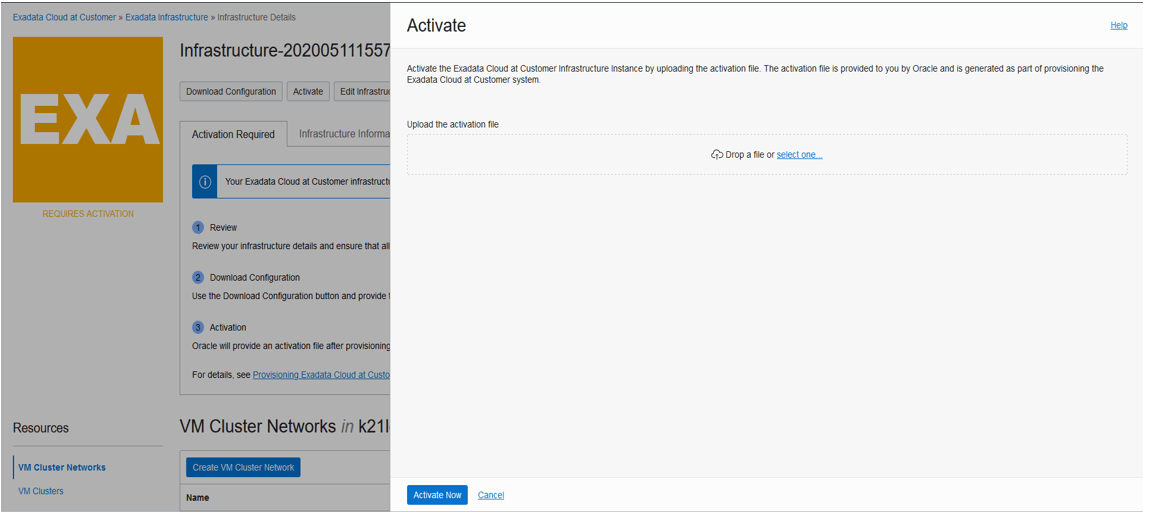The height and width of the screenshot is (512, 1150).
Task: Click the Download Configuration button
Action: 231,91
